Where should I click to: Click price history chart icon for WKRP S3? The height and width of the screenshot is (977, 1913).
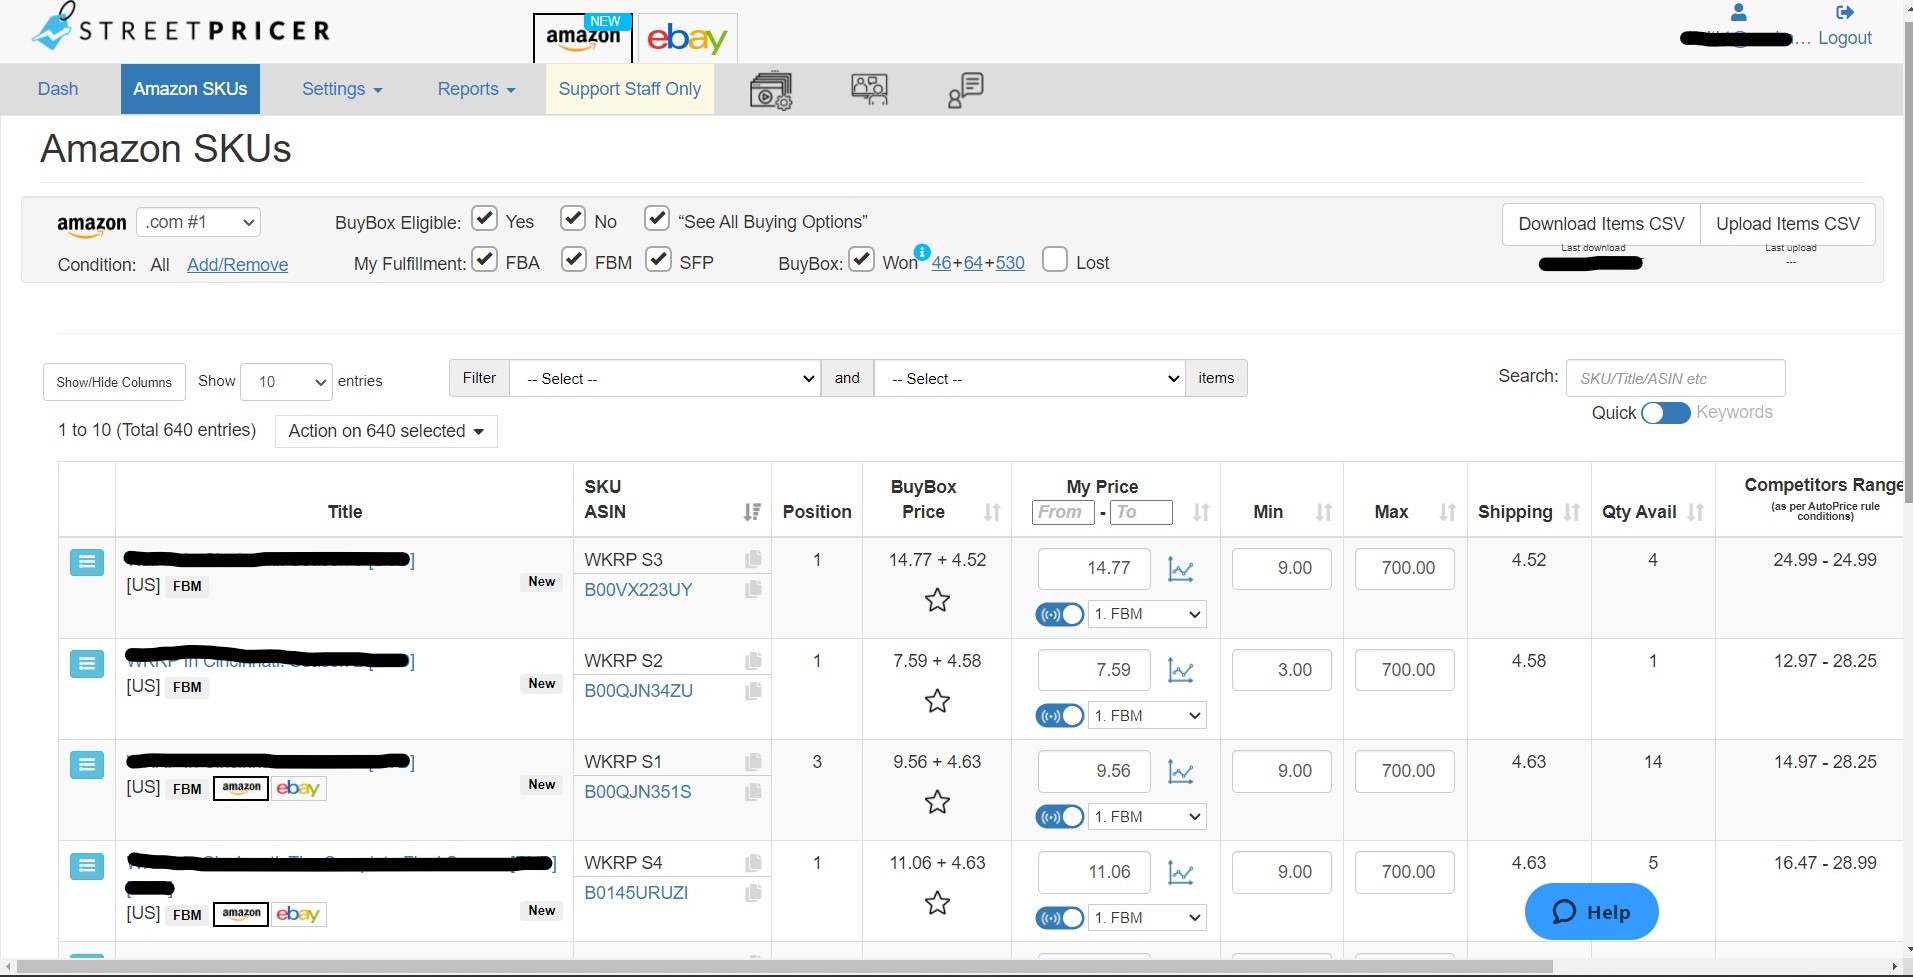click(1181, 570)
